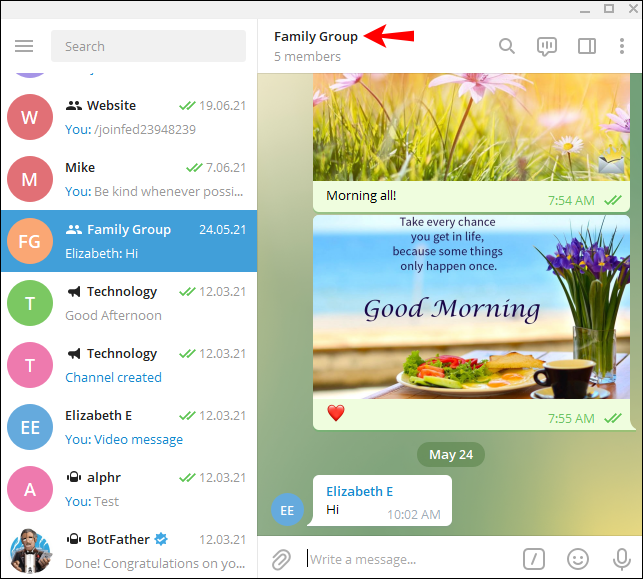Open the emoji picker smiley icon

coord(578,559)
